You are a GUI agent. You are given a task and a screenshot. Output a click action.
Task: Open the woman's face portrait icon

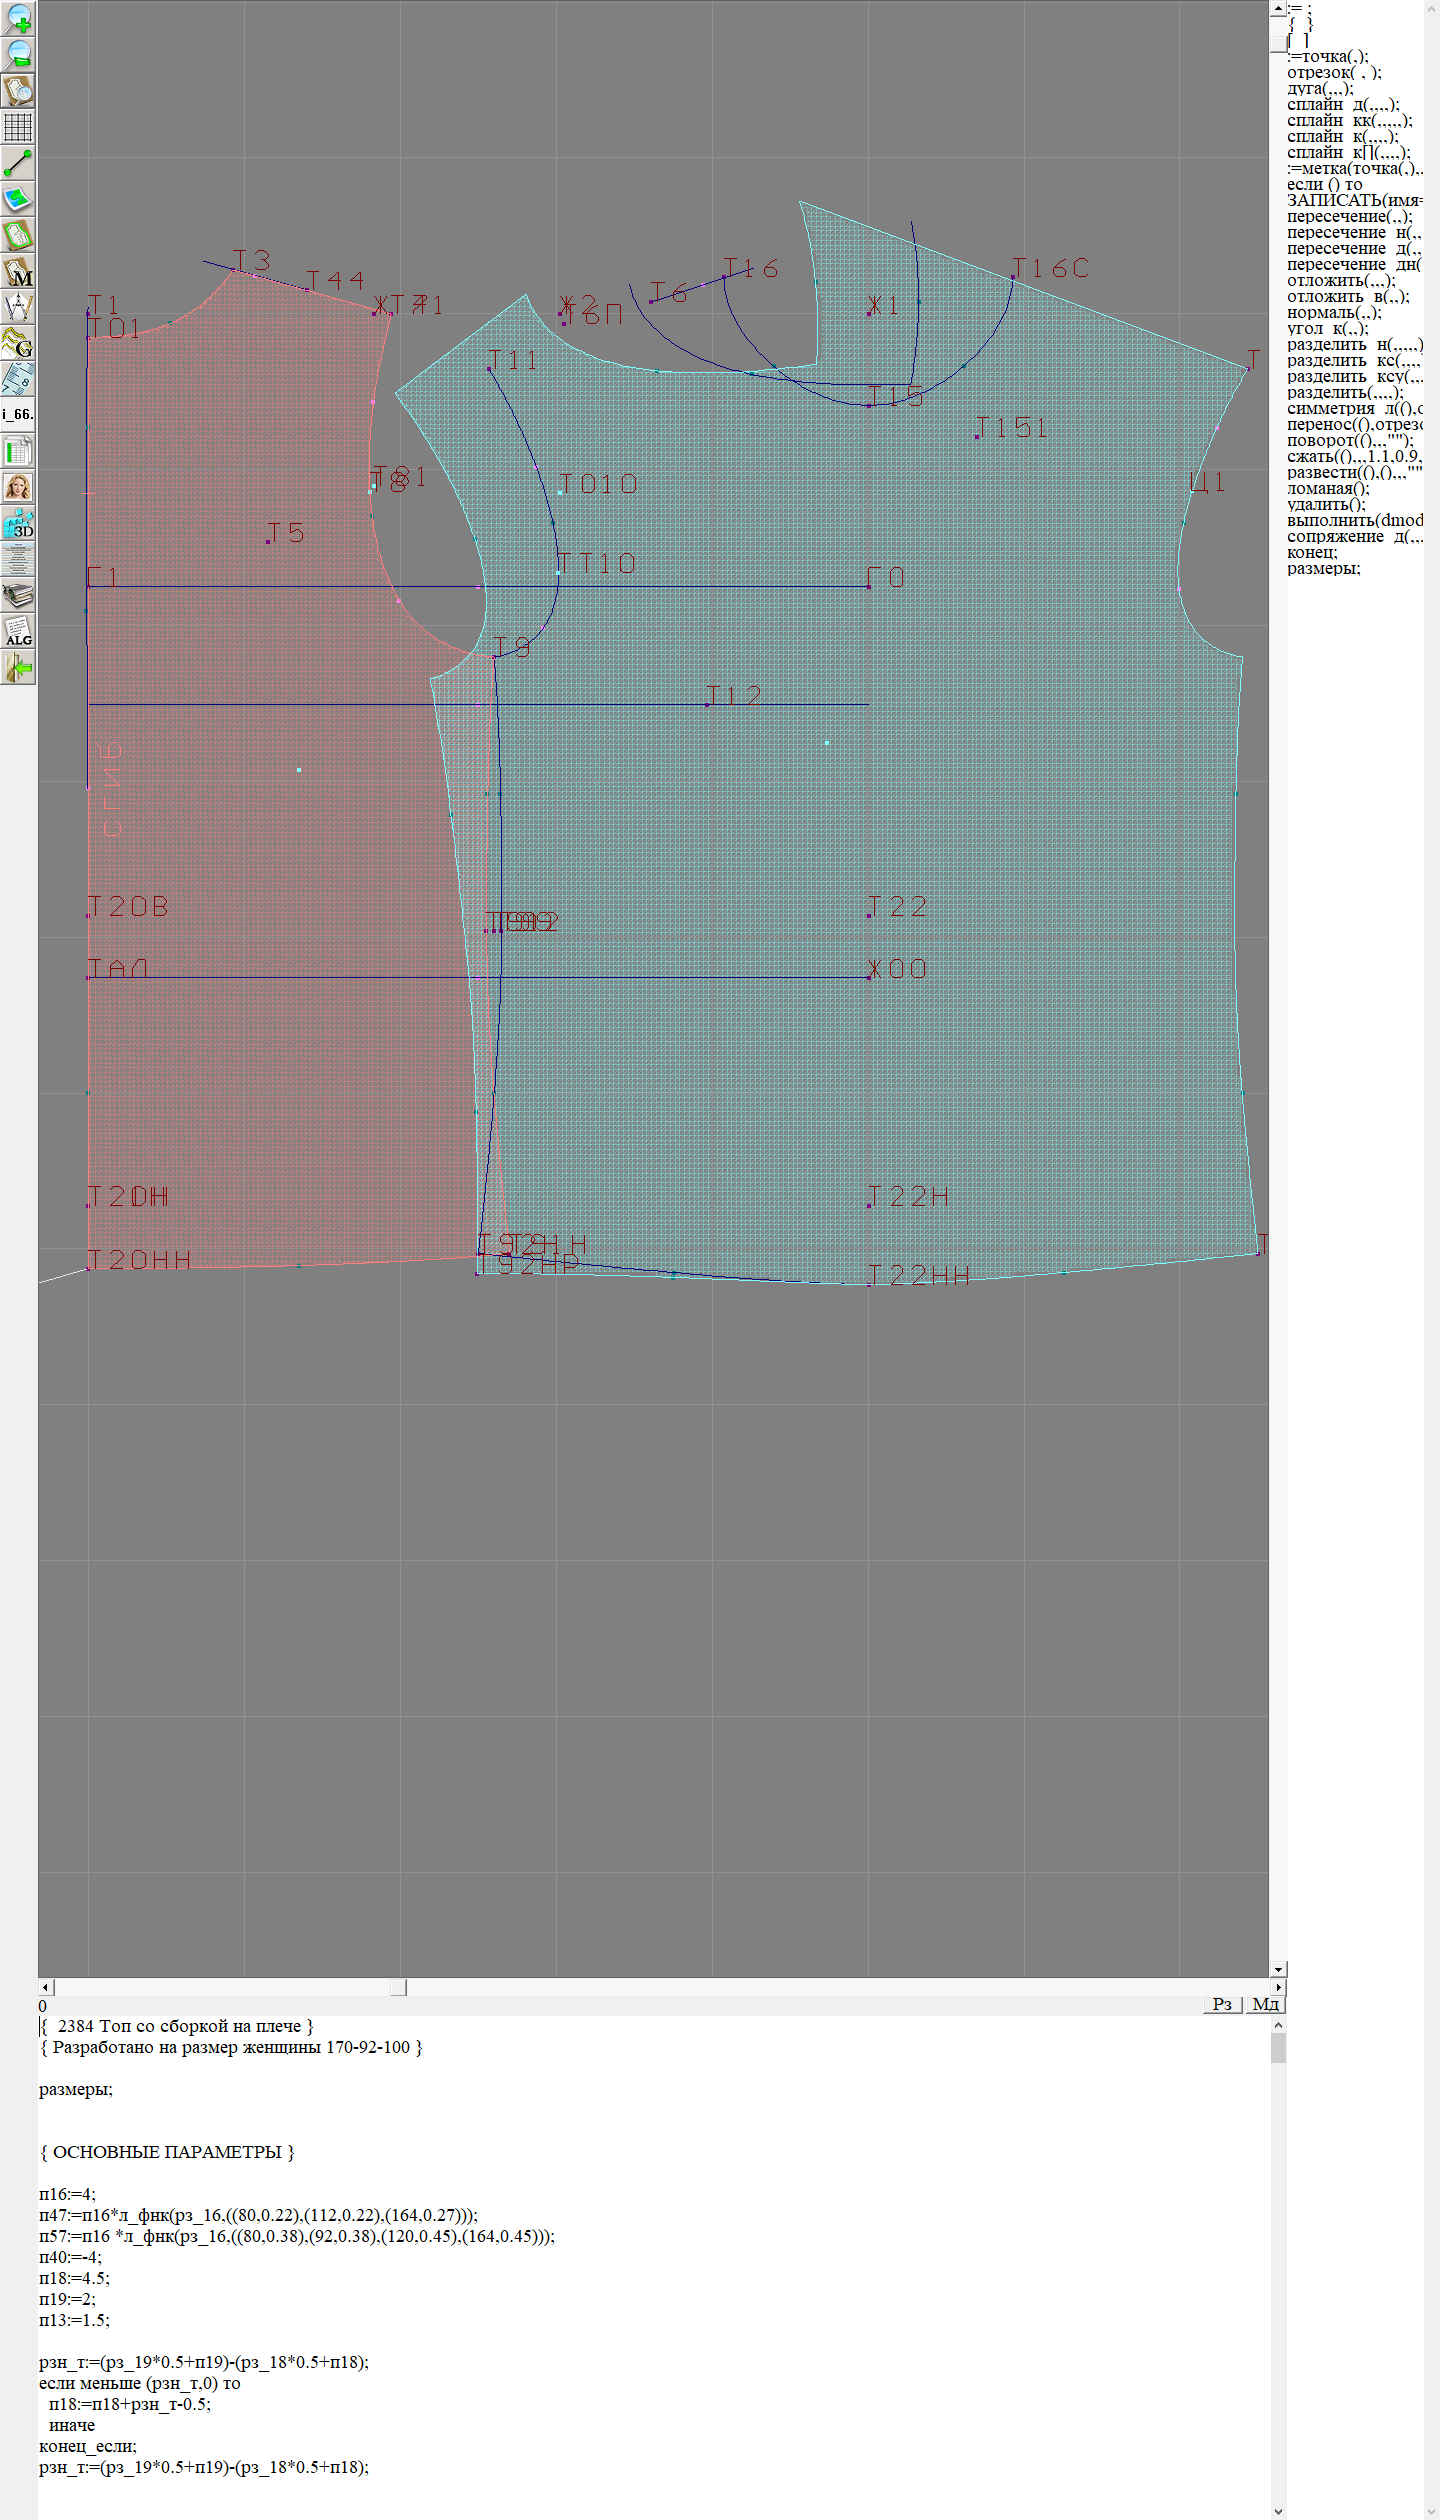click(18, 487)
